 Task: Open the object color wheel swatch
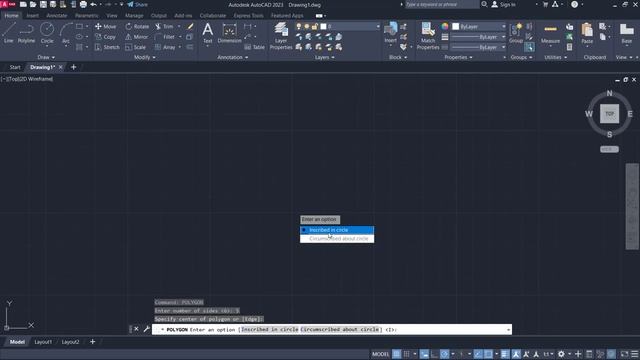(x=444, y=27)
